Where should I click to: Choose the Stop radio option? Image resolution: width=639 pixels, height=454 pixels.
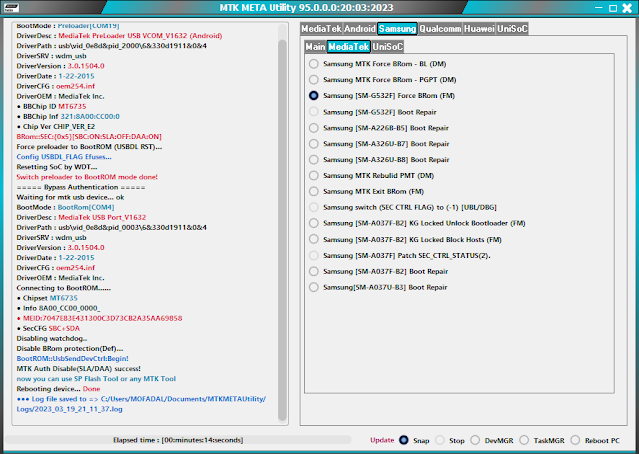[439, 440]
